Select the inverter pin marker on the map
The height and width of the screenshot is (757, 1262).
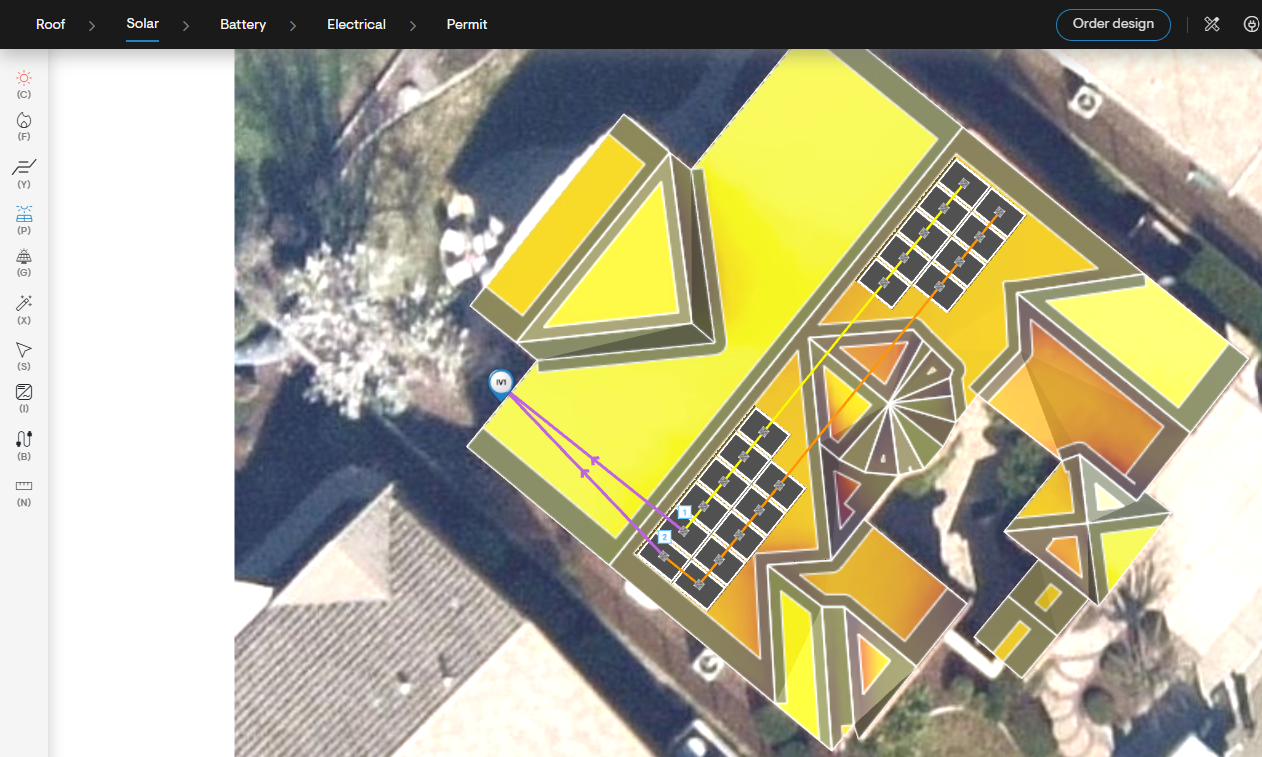501,384
